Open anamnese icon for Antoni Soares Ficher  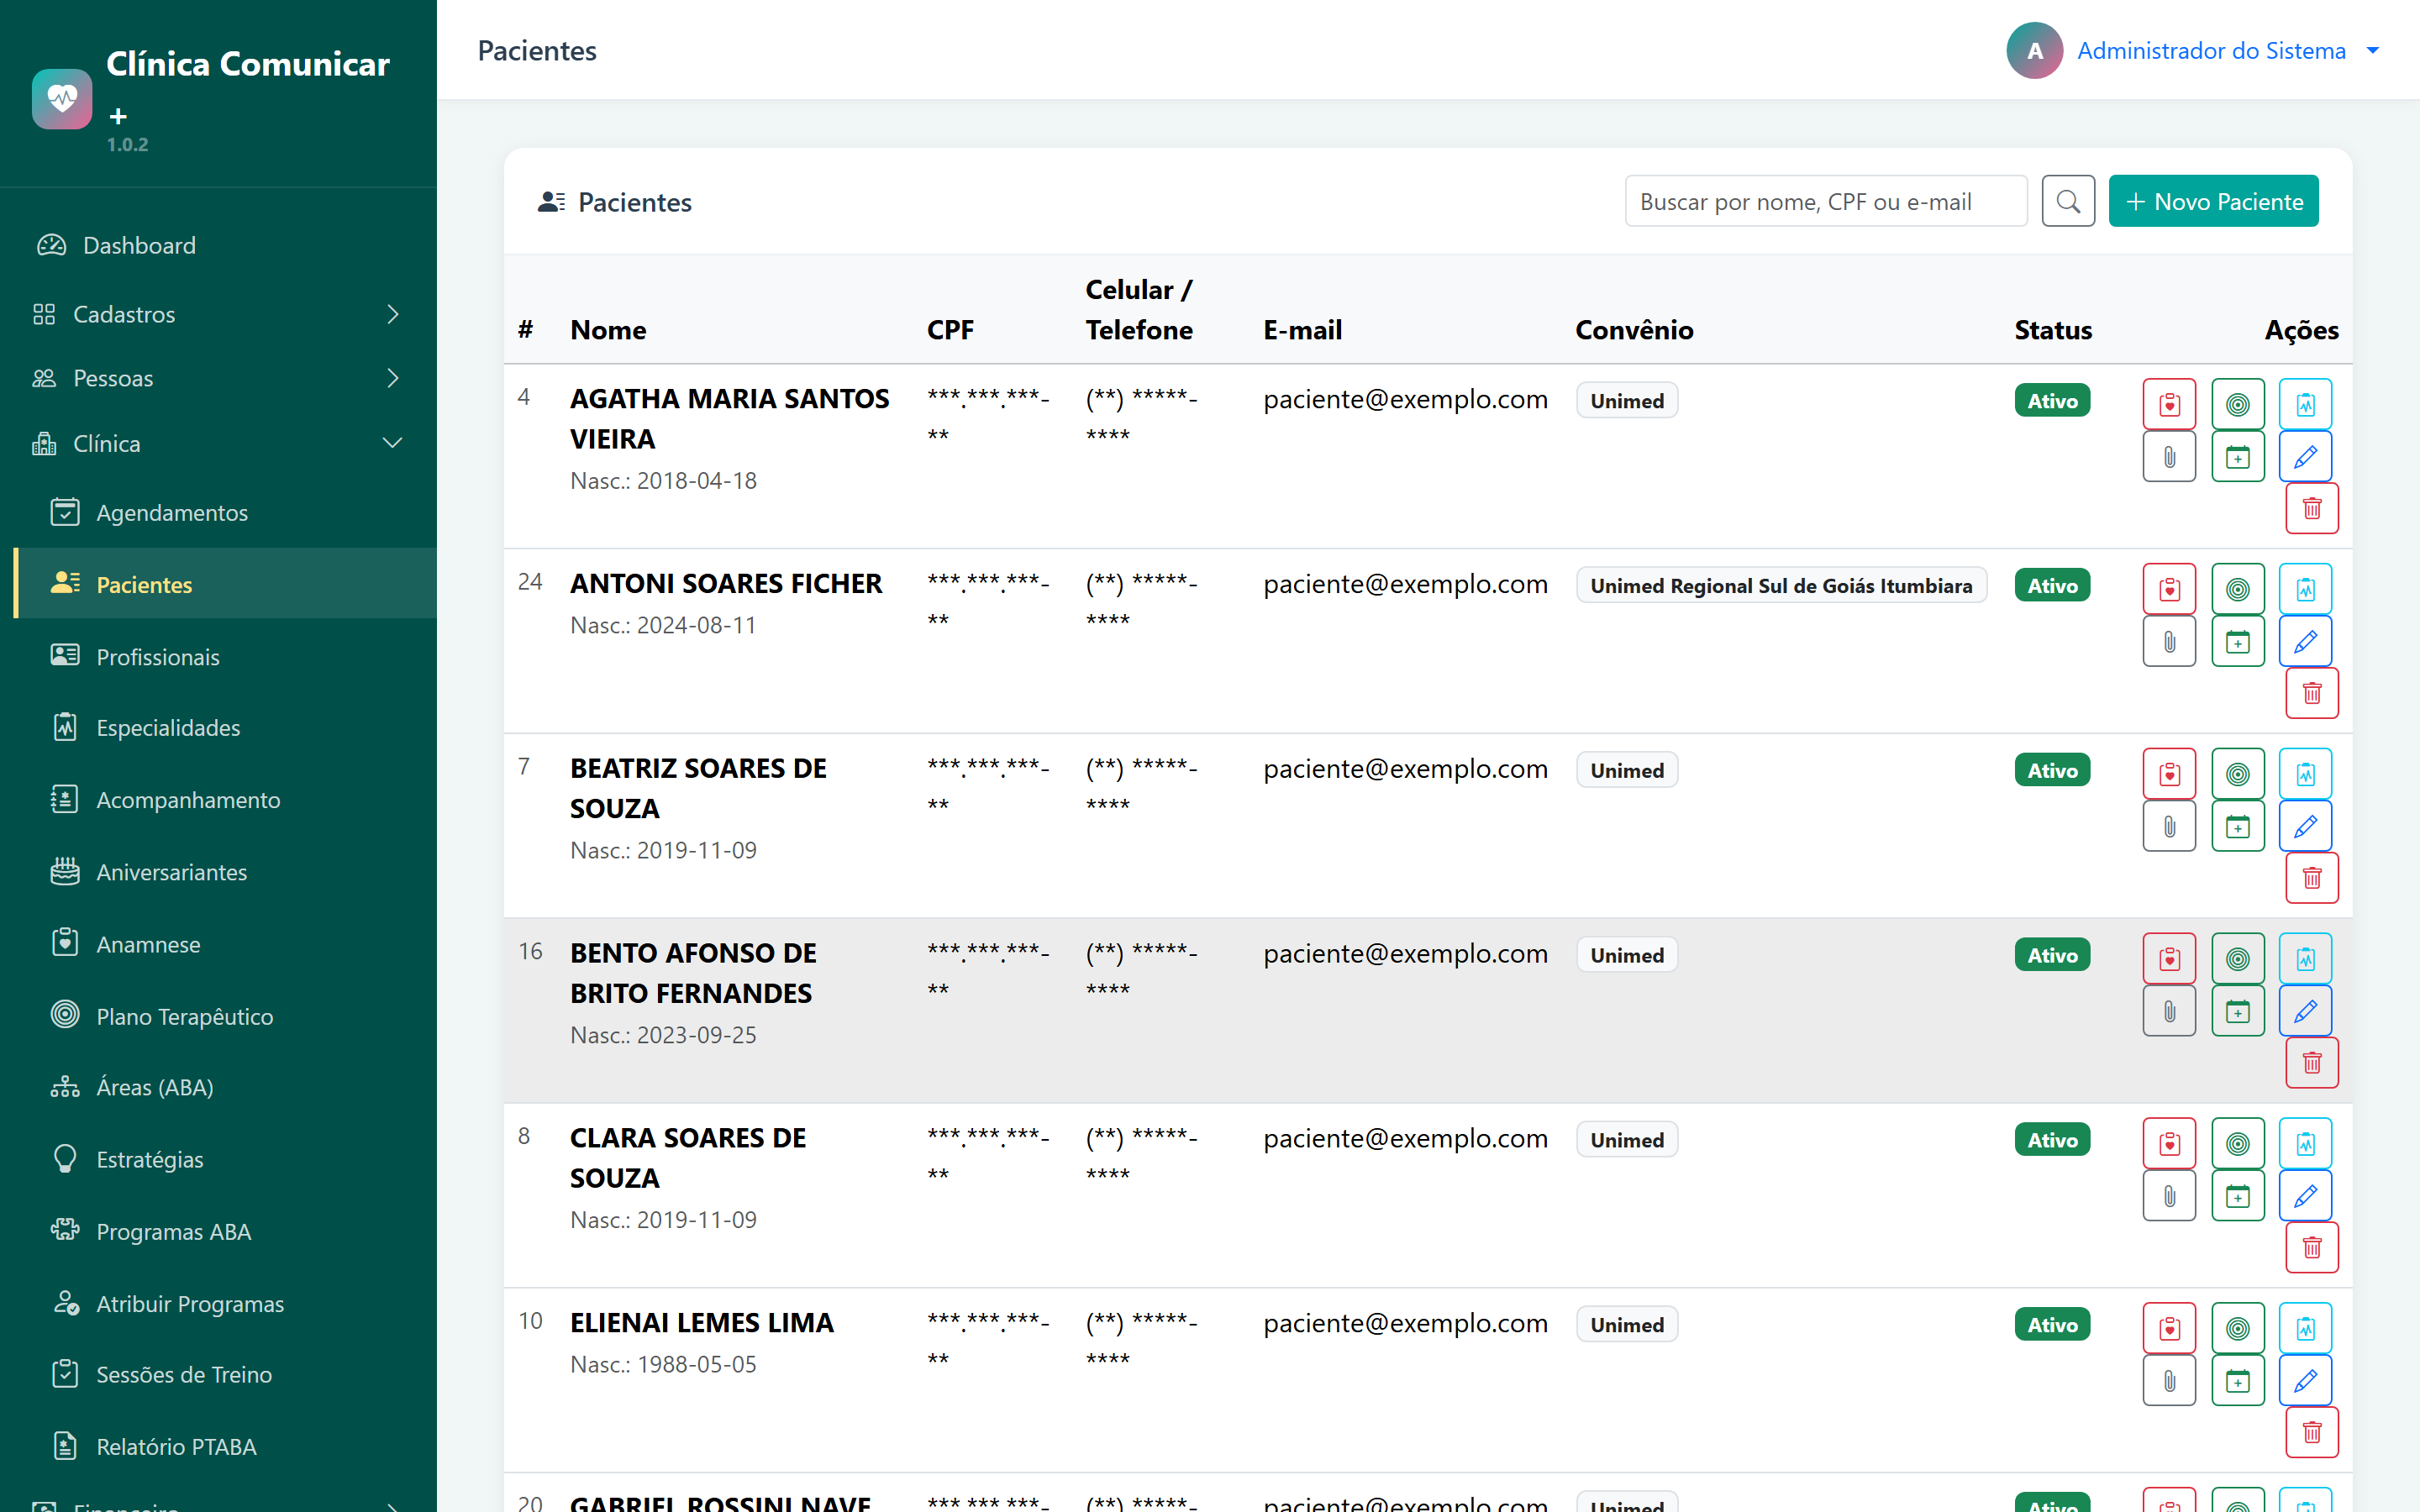pyautogui.click(x=2169, y=589)
